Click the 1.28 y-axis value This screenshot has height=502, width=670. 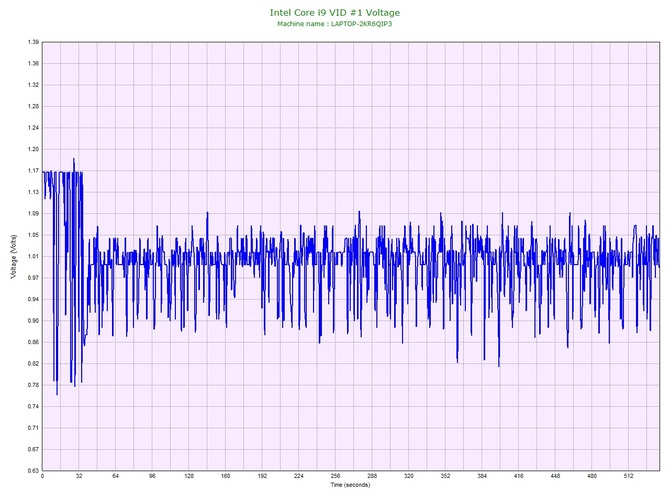33,106
